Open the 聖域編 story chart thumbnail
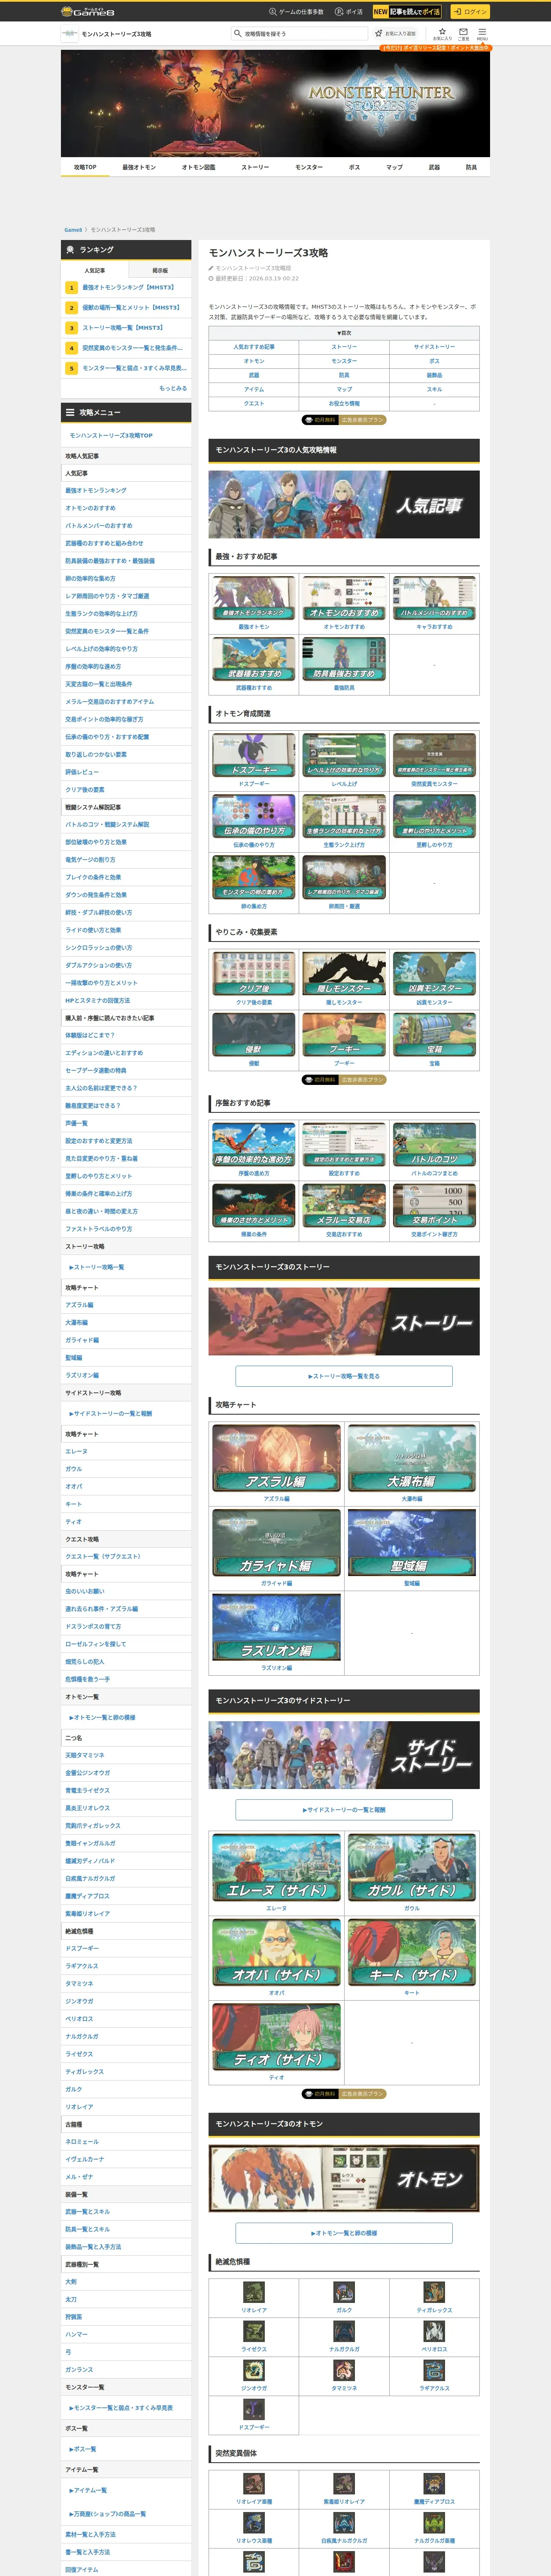Viewport: 551px width, 2576px height. click(411, 1542)
